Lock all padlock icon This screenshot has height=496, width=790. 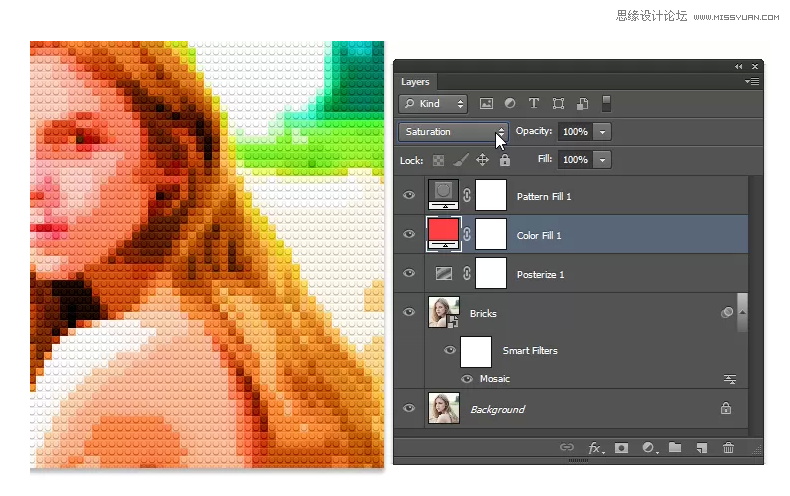tap(505, 160)
